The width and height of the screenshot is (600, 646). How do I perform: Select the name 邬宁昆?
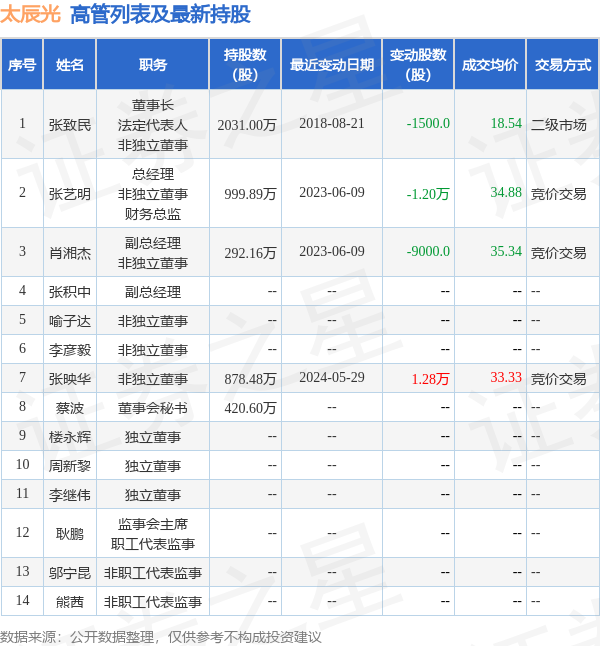coord(70,573)
